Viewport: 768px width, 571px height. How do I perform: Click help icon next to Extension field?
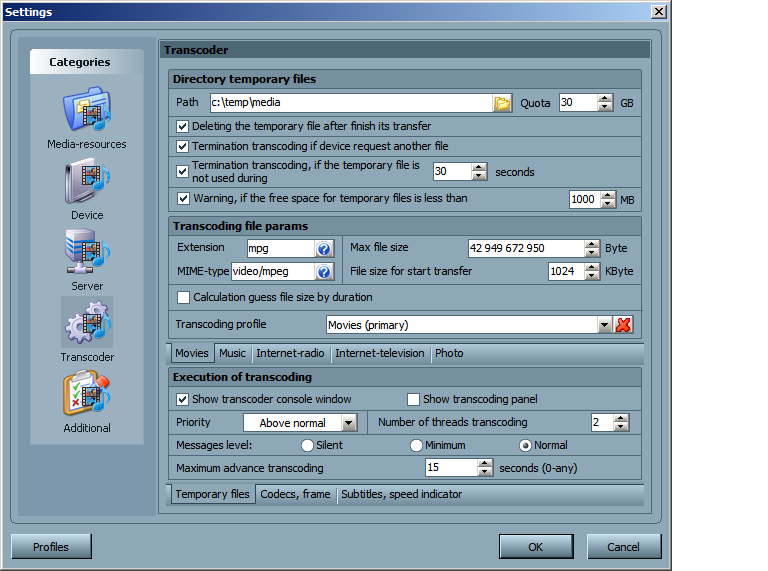(x=324, y=248)
